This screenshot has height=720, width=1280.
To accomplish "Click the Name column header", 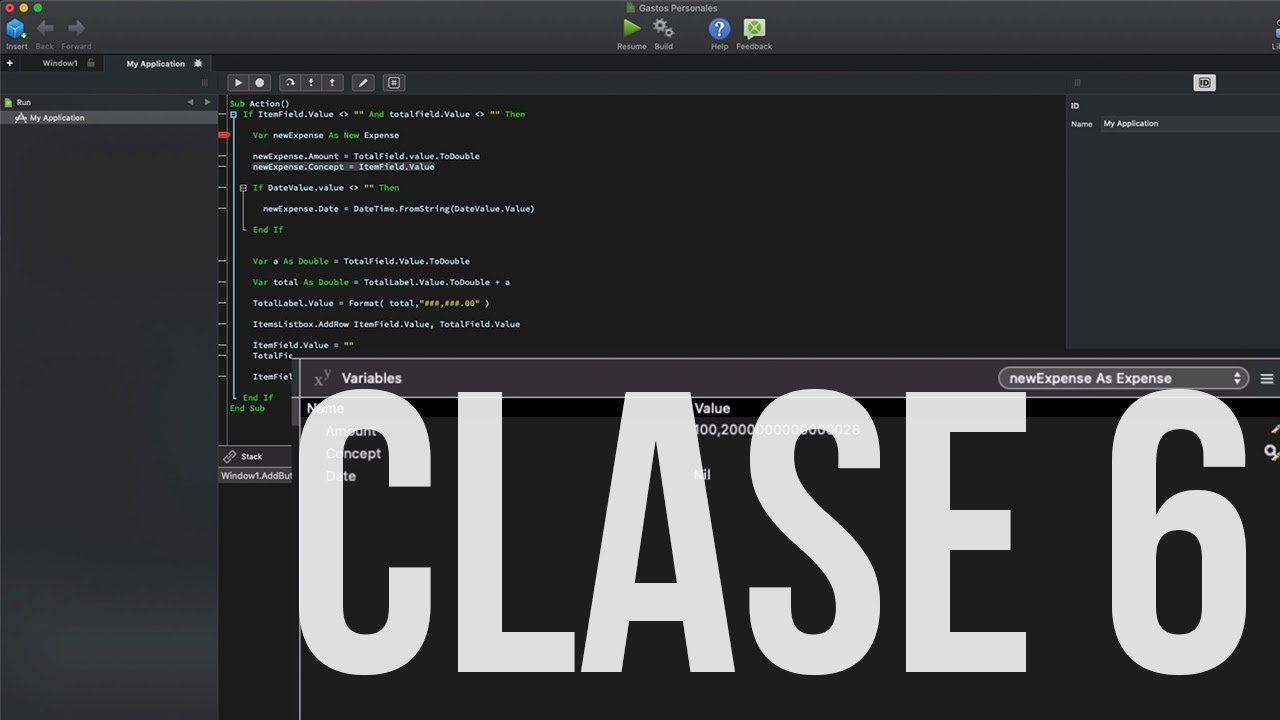I will coord(325,408).
